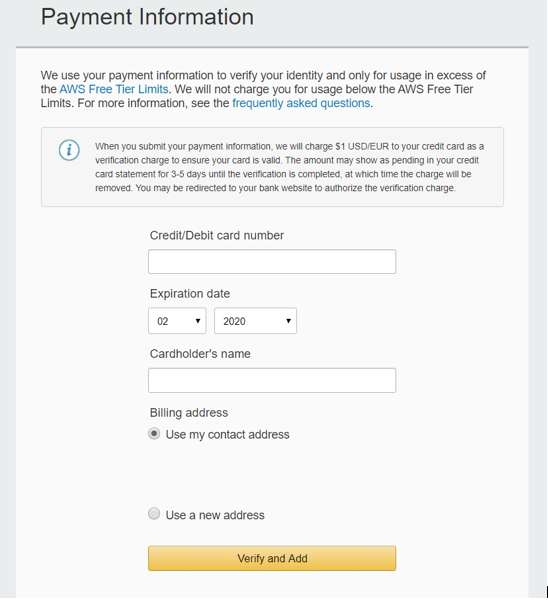Image resolution: width=548 pixels, height=600 pixels.
Task: Select the Use a new address radio button
Action: tap(154, 514)
